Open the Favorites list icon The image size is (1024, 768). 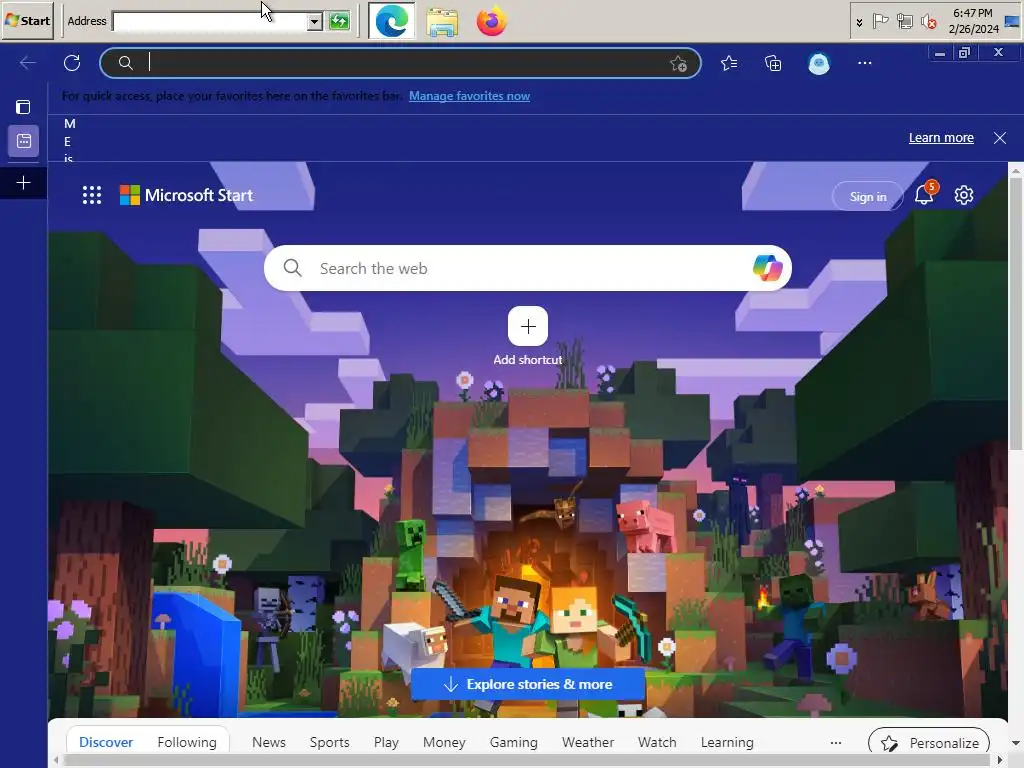(729, 63)
